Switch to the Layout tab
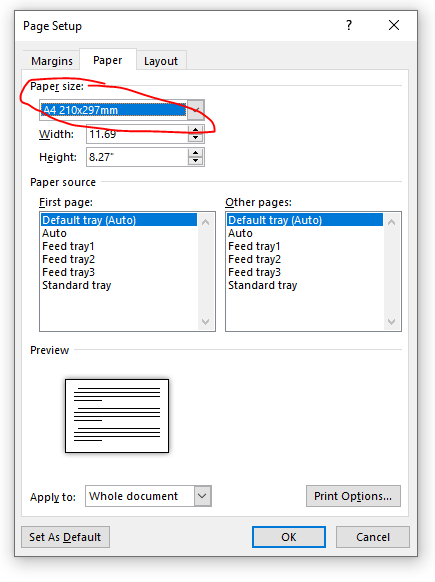 coord(161,61)
